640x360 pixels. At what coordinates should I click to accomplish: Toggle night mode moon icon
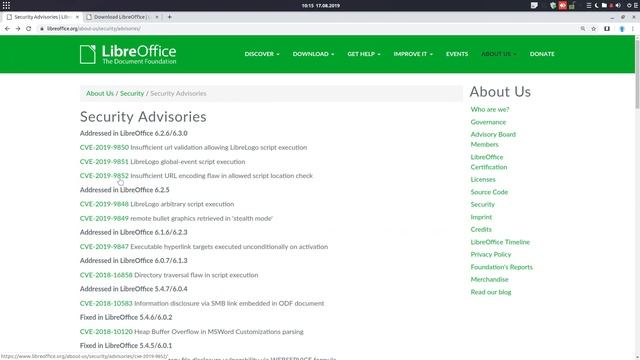(596, 5)
